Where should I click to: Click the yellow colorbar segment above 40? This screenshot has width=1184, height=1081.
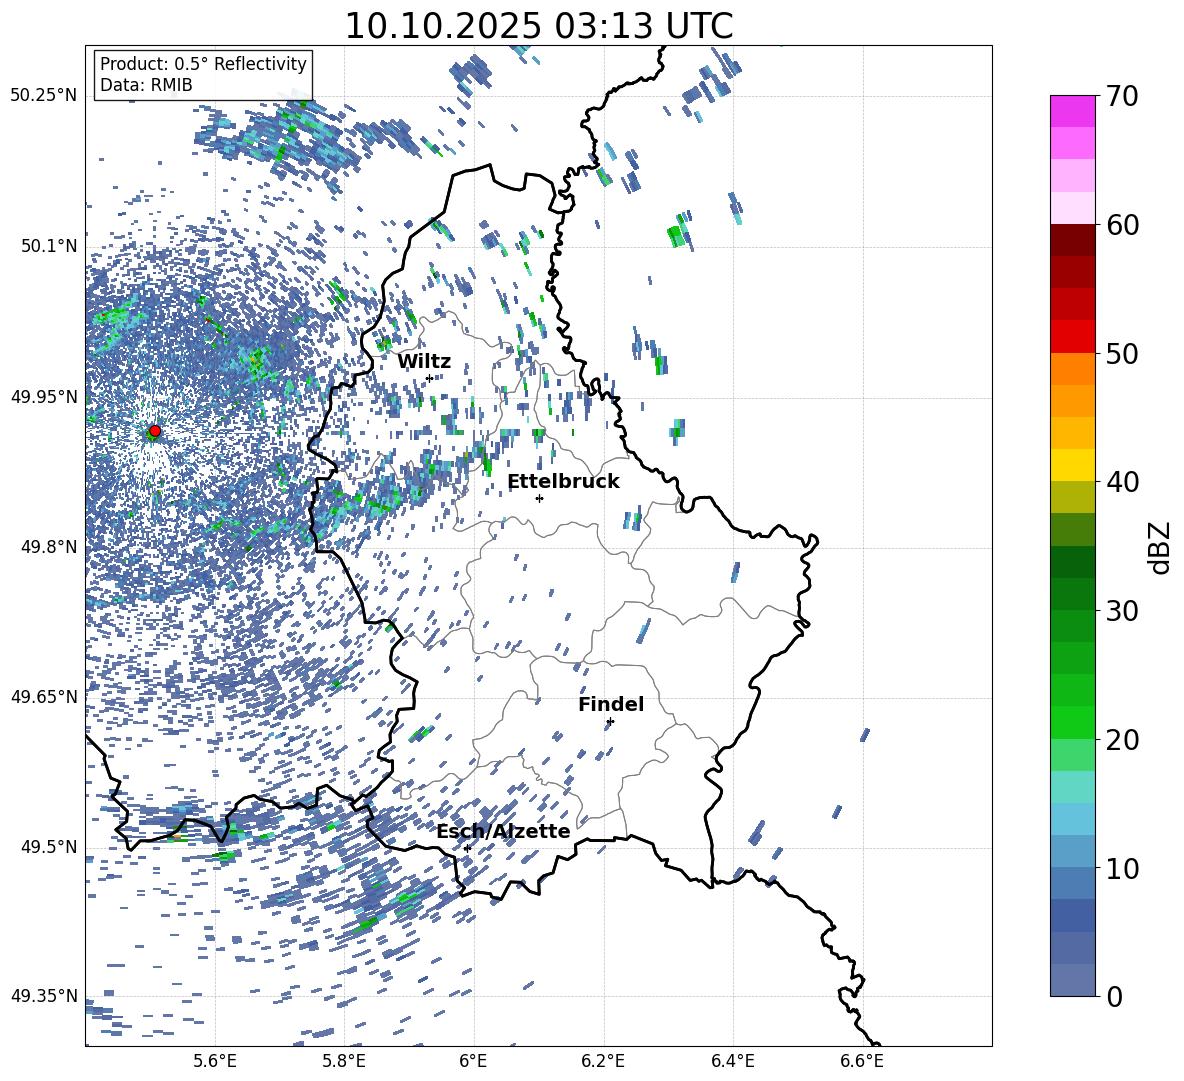(x=1073, y=465)
